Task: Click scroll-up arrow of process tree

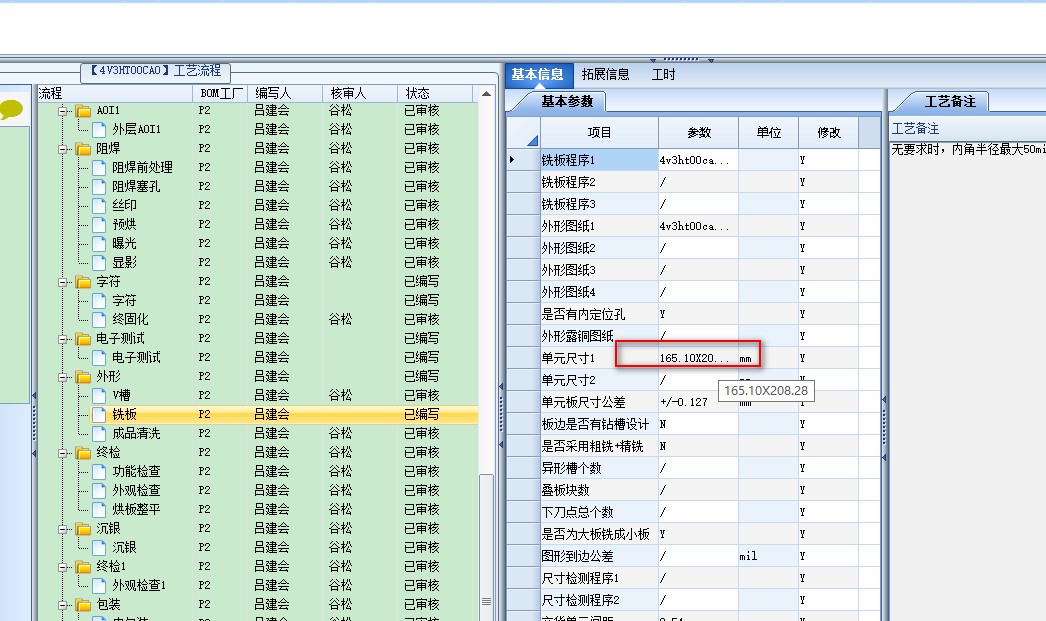Action: coord(486,94)
